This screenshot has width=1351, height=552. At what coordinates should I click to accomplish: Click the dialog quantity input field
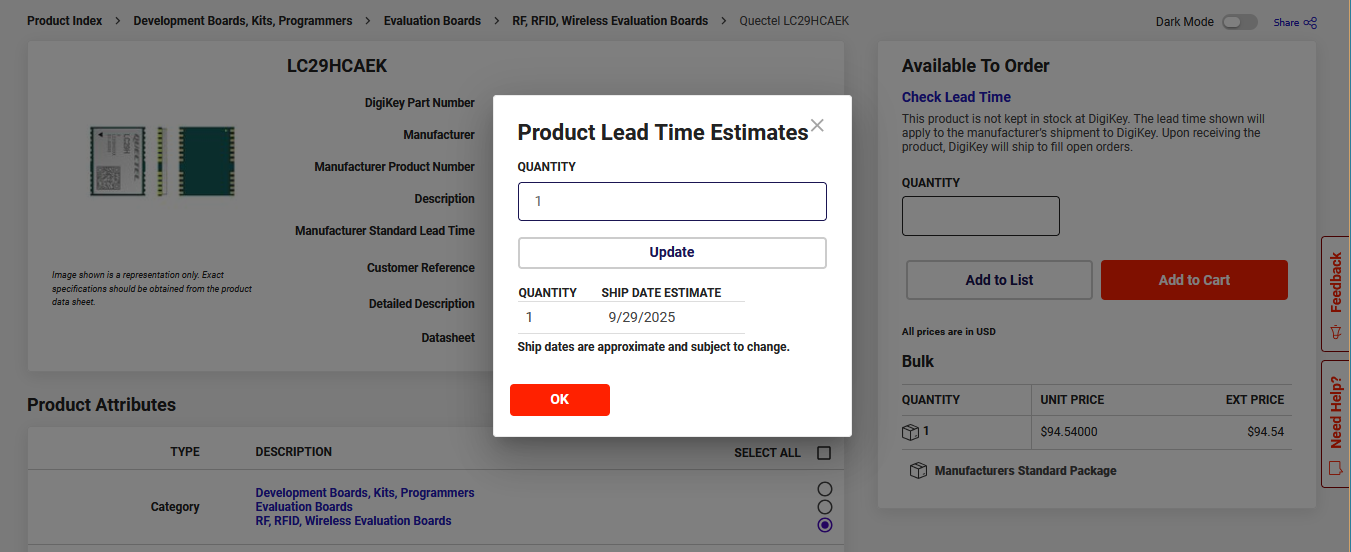click(672, 201)
